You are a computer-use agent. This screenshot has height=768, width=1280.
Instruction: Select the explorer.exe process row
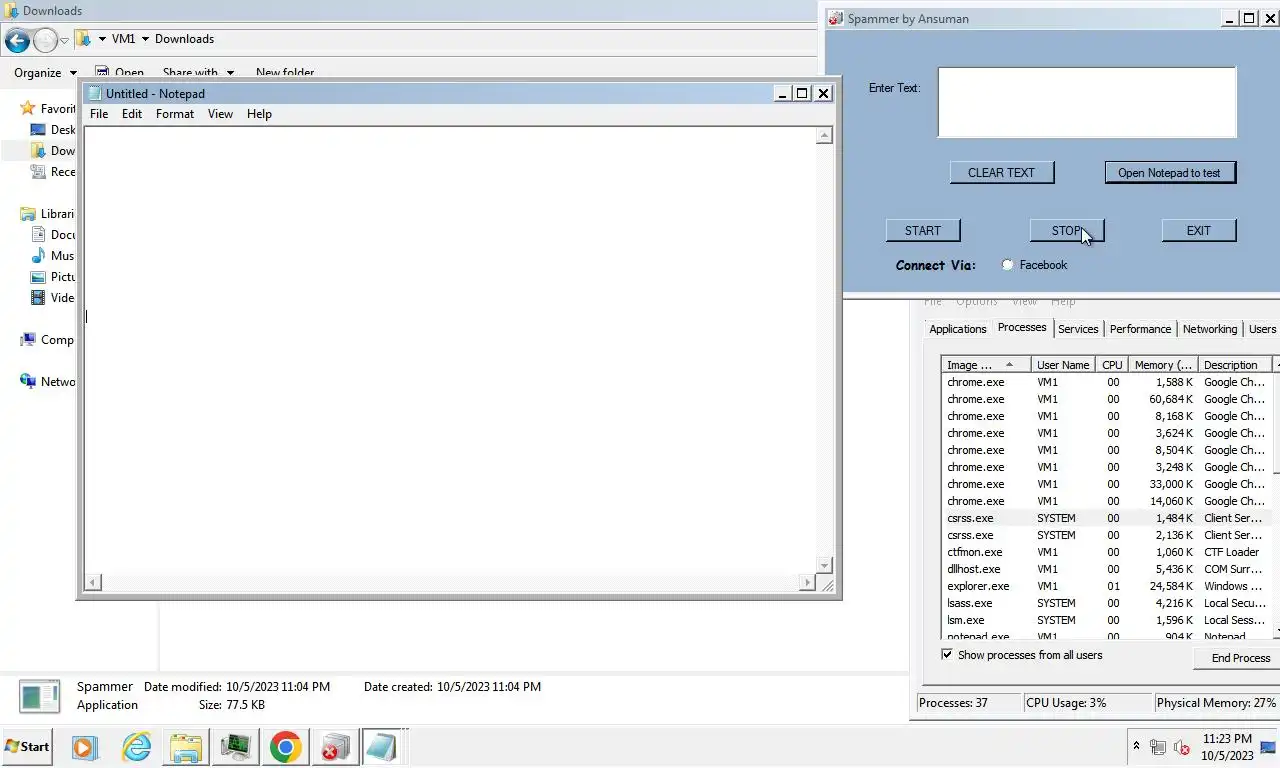(1106, 586)
